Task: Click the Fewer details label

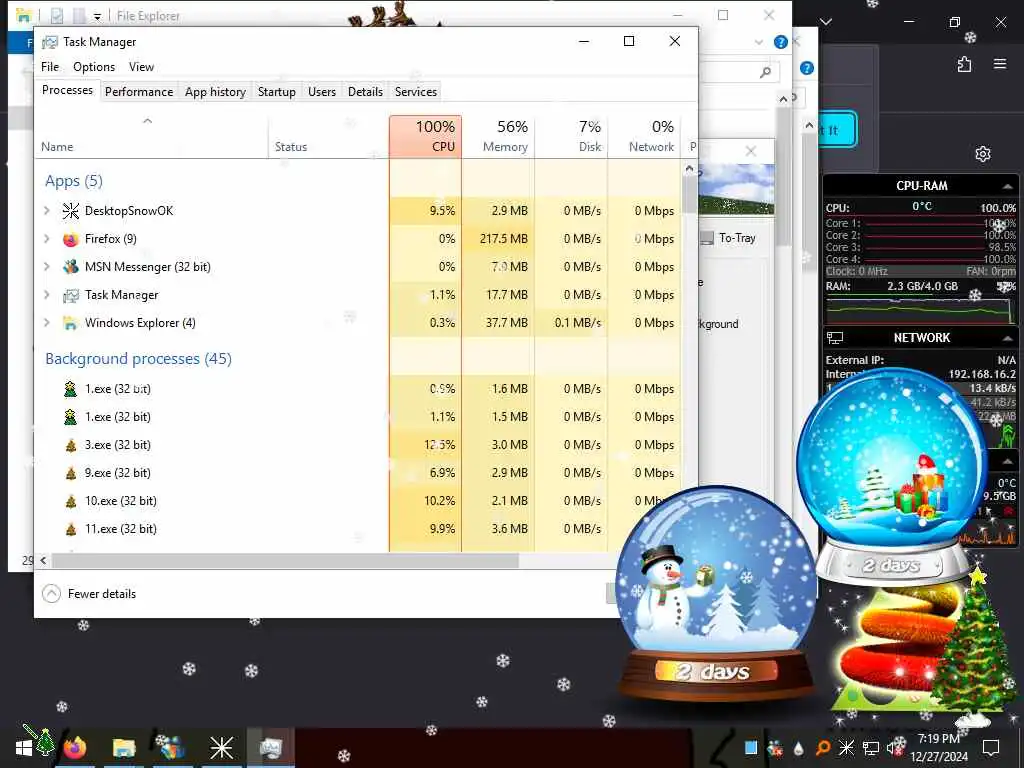Action: pos(102,594)
